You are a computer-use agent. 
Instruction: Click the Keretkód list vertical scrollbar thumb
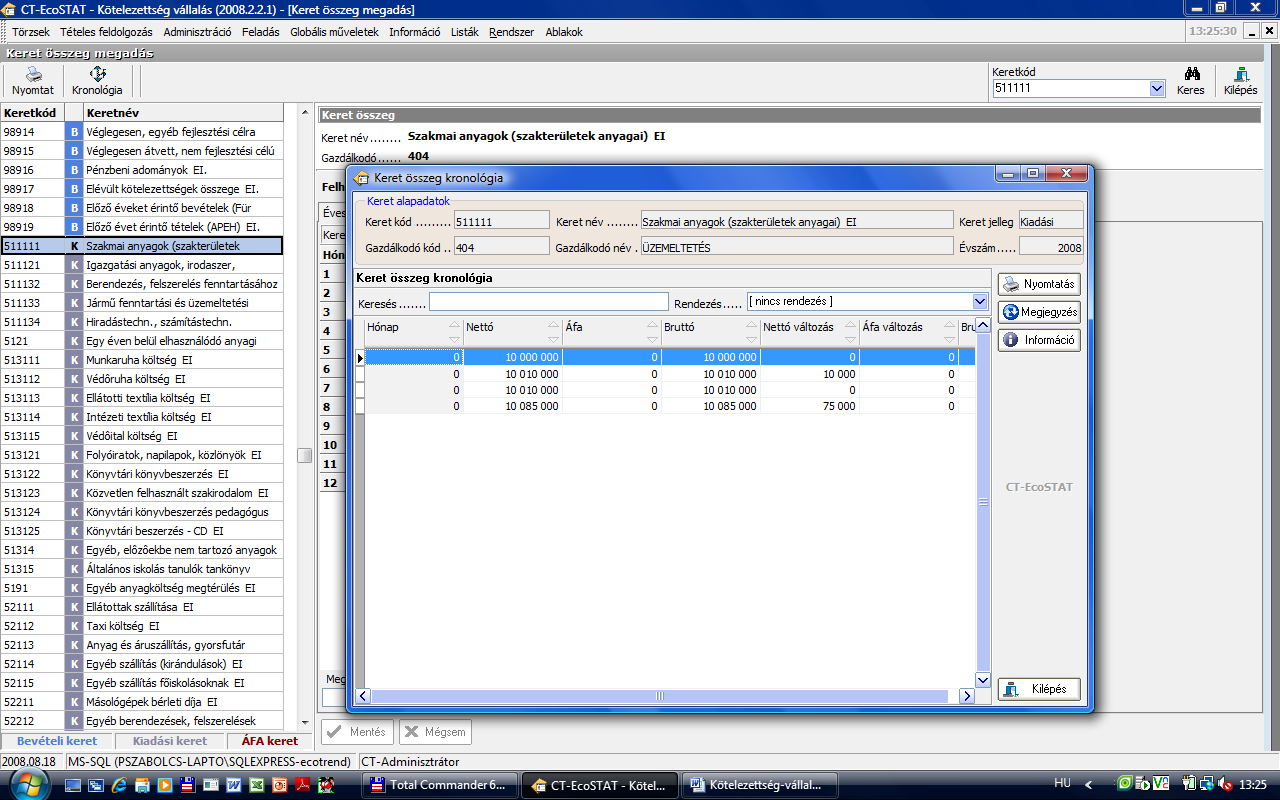pos(305,455)
